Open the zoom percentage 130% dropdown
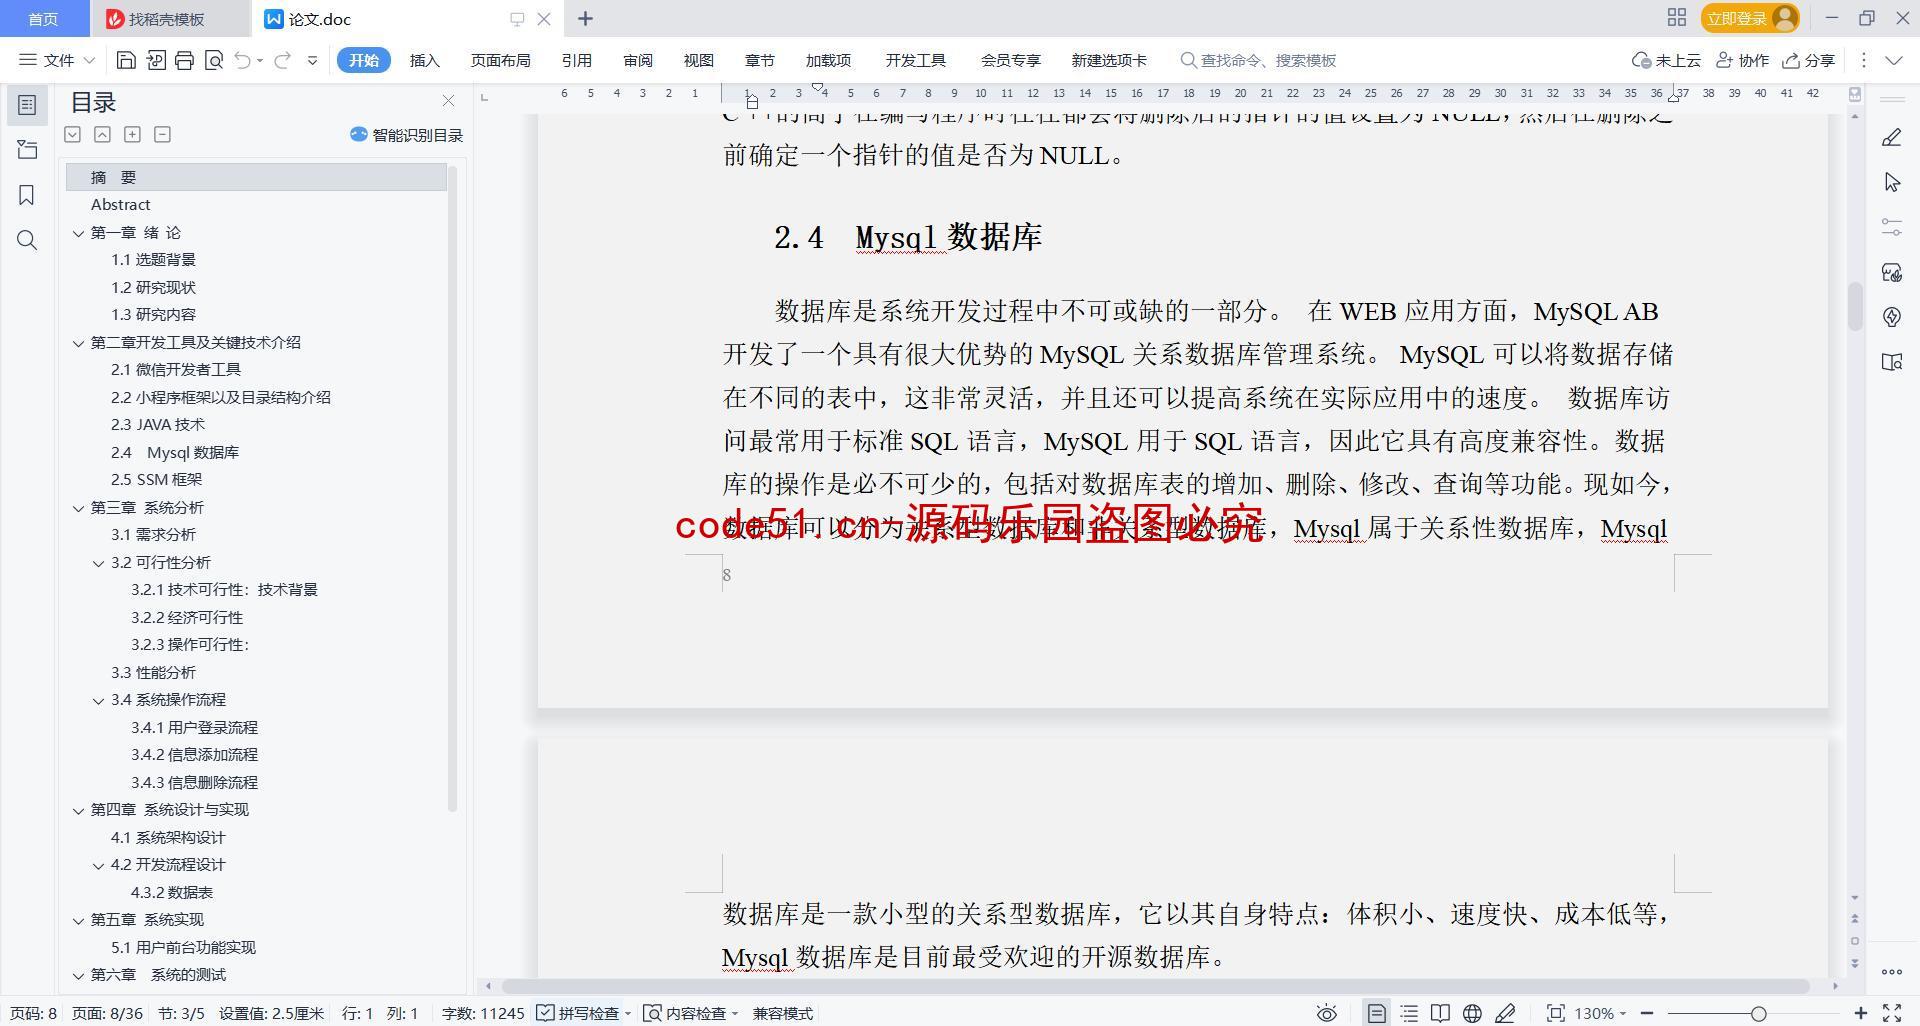The image size is (1920, 1026). (1600, 1013)
